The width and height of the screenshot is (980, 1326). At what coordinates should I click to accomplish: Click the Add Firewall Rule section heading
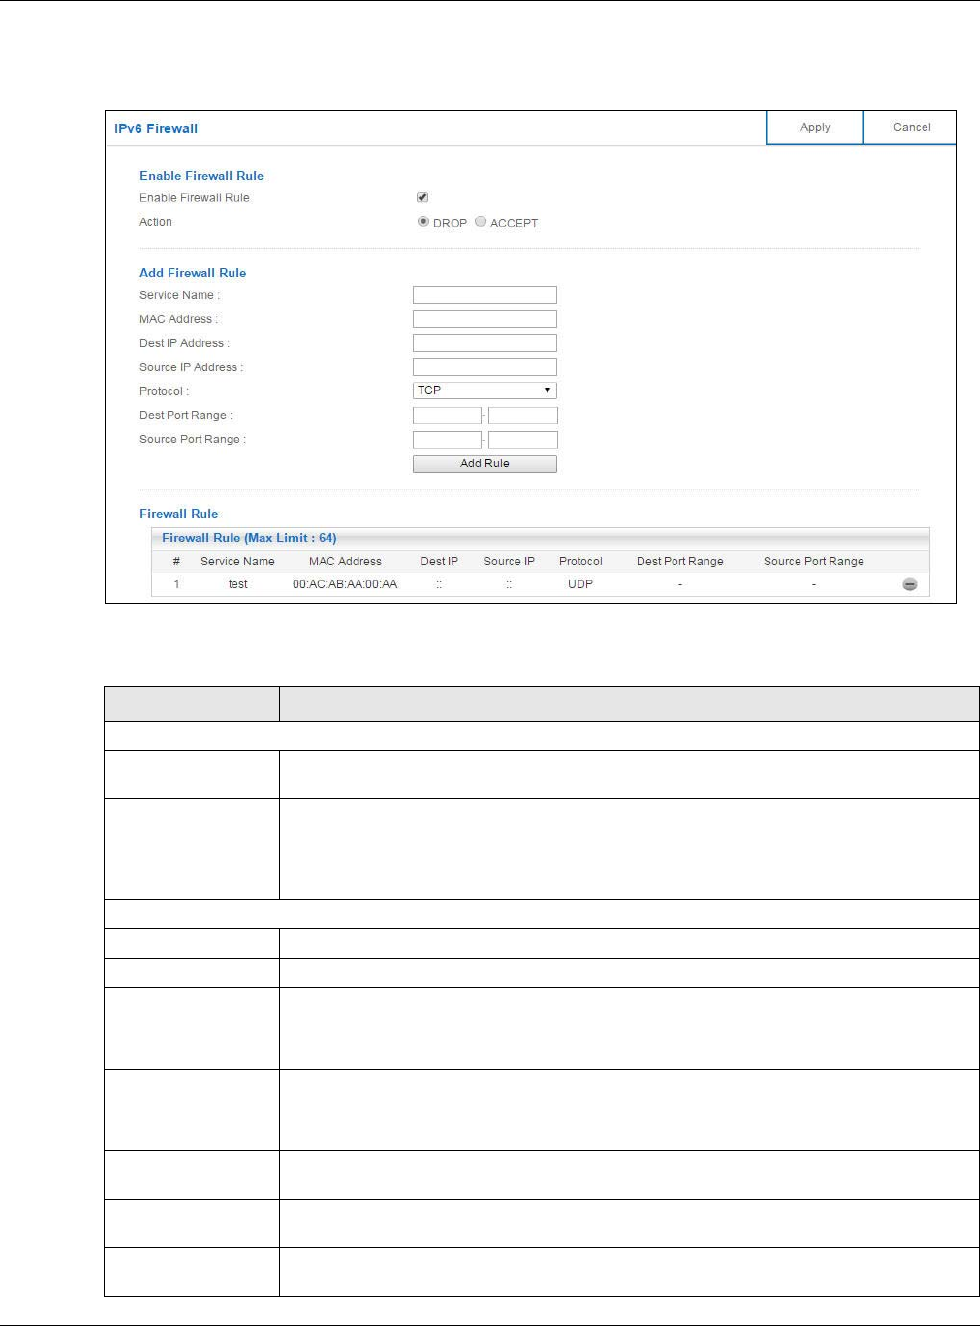point(192,272)
